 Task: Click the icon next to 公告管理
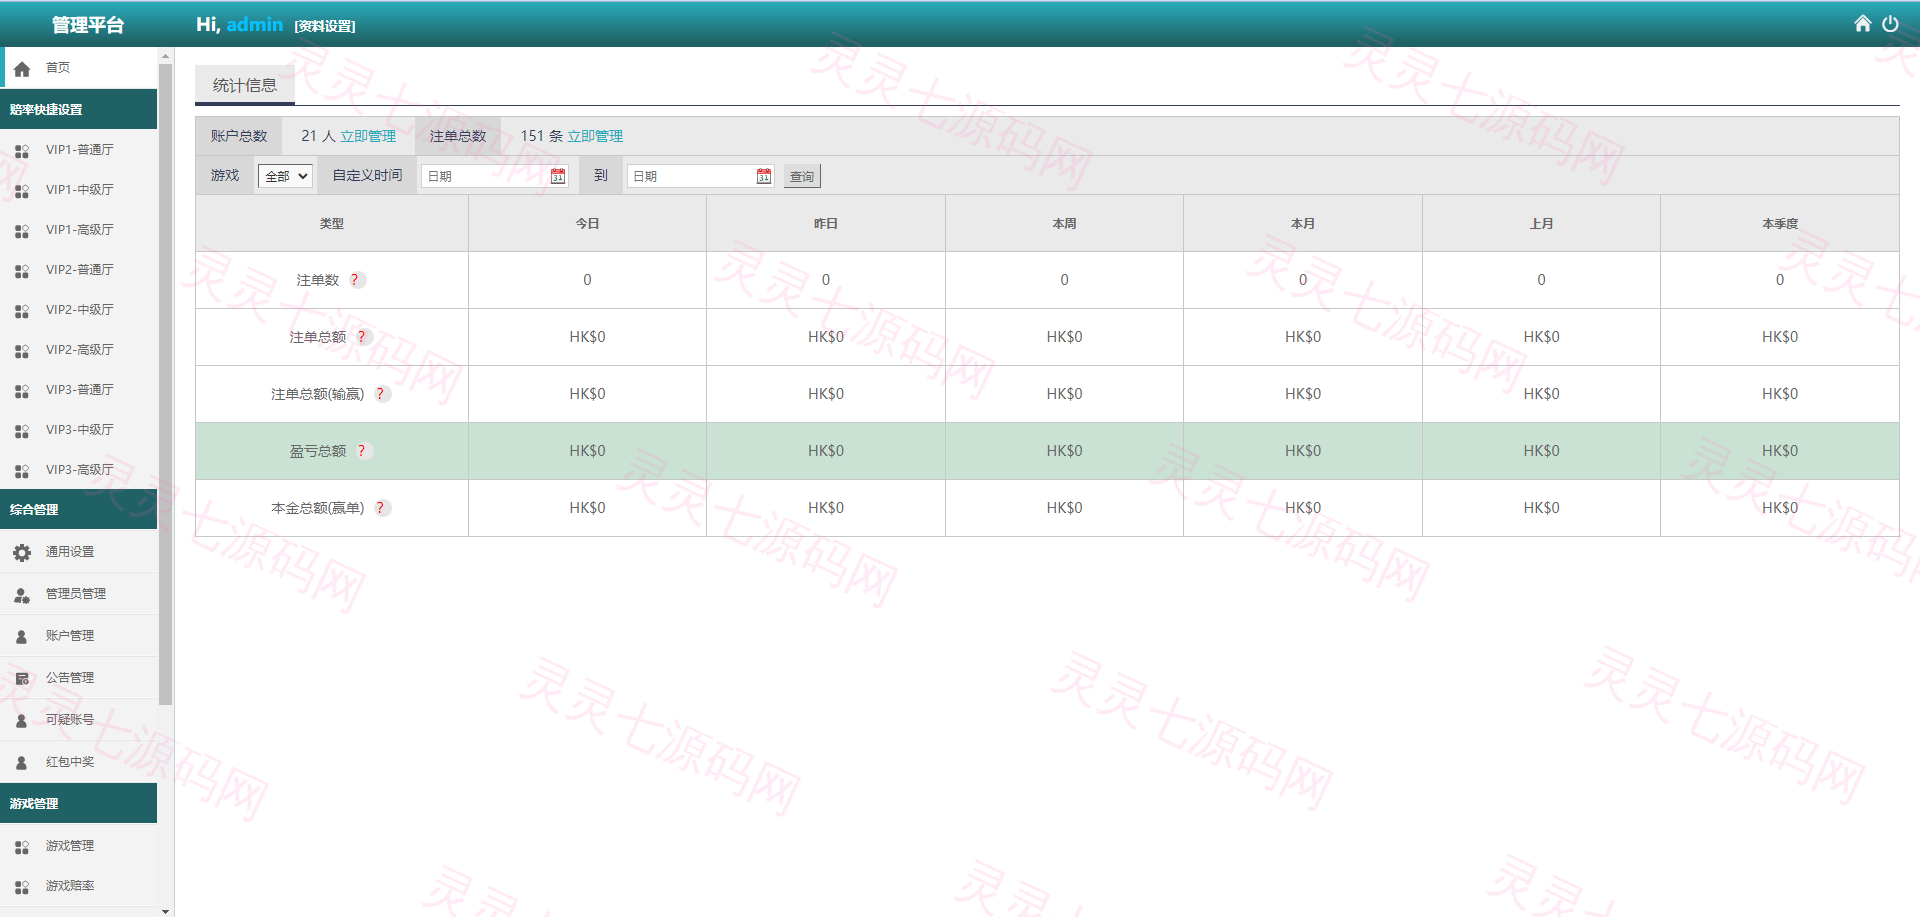[22, 678]
